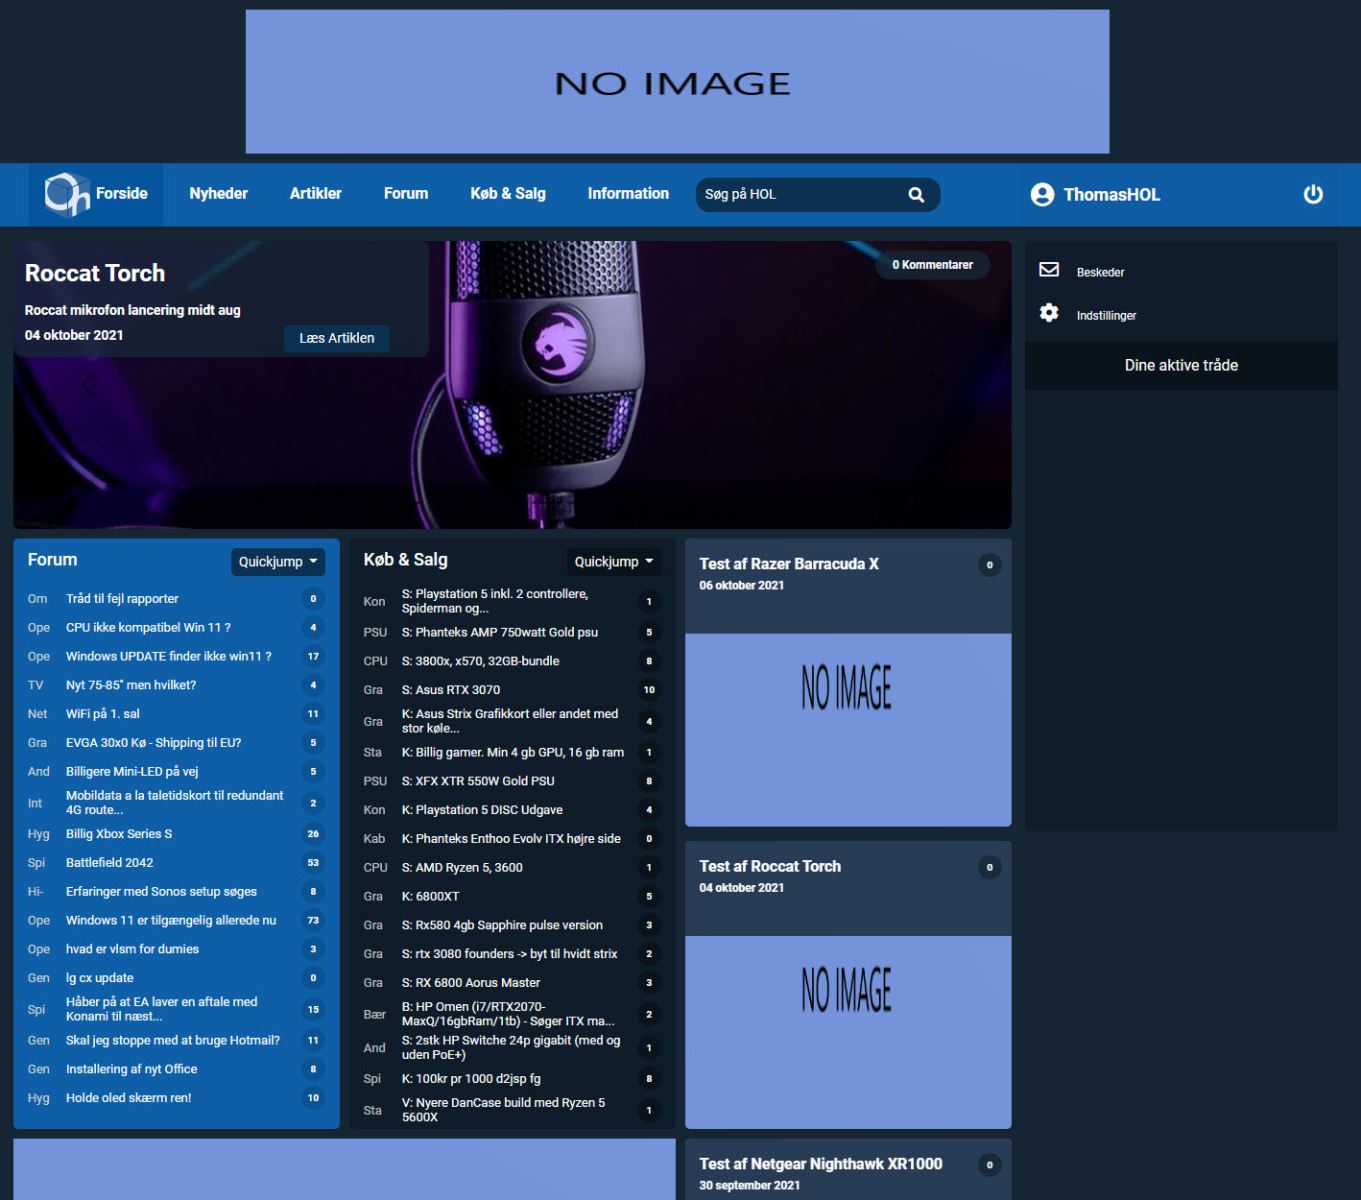Open thread lg cx update
The height and width of the screenshot is (1200, 1361).
[x=100, y=979]
